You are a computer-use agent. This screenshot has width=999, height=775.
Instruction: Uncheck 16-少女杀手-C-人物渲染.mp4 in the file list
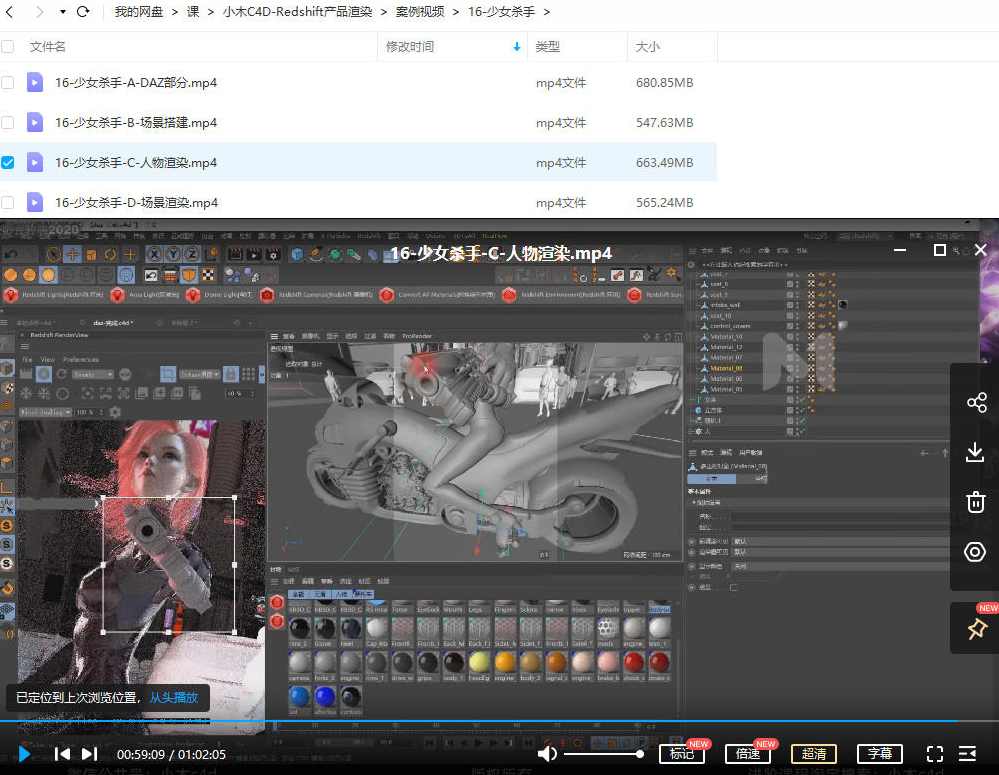pyautogui.click(x=8, y=162)
